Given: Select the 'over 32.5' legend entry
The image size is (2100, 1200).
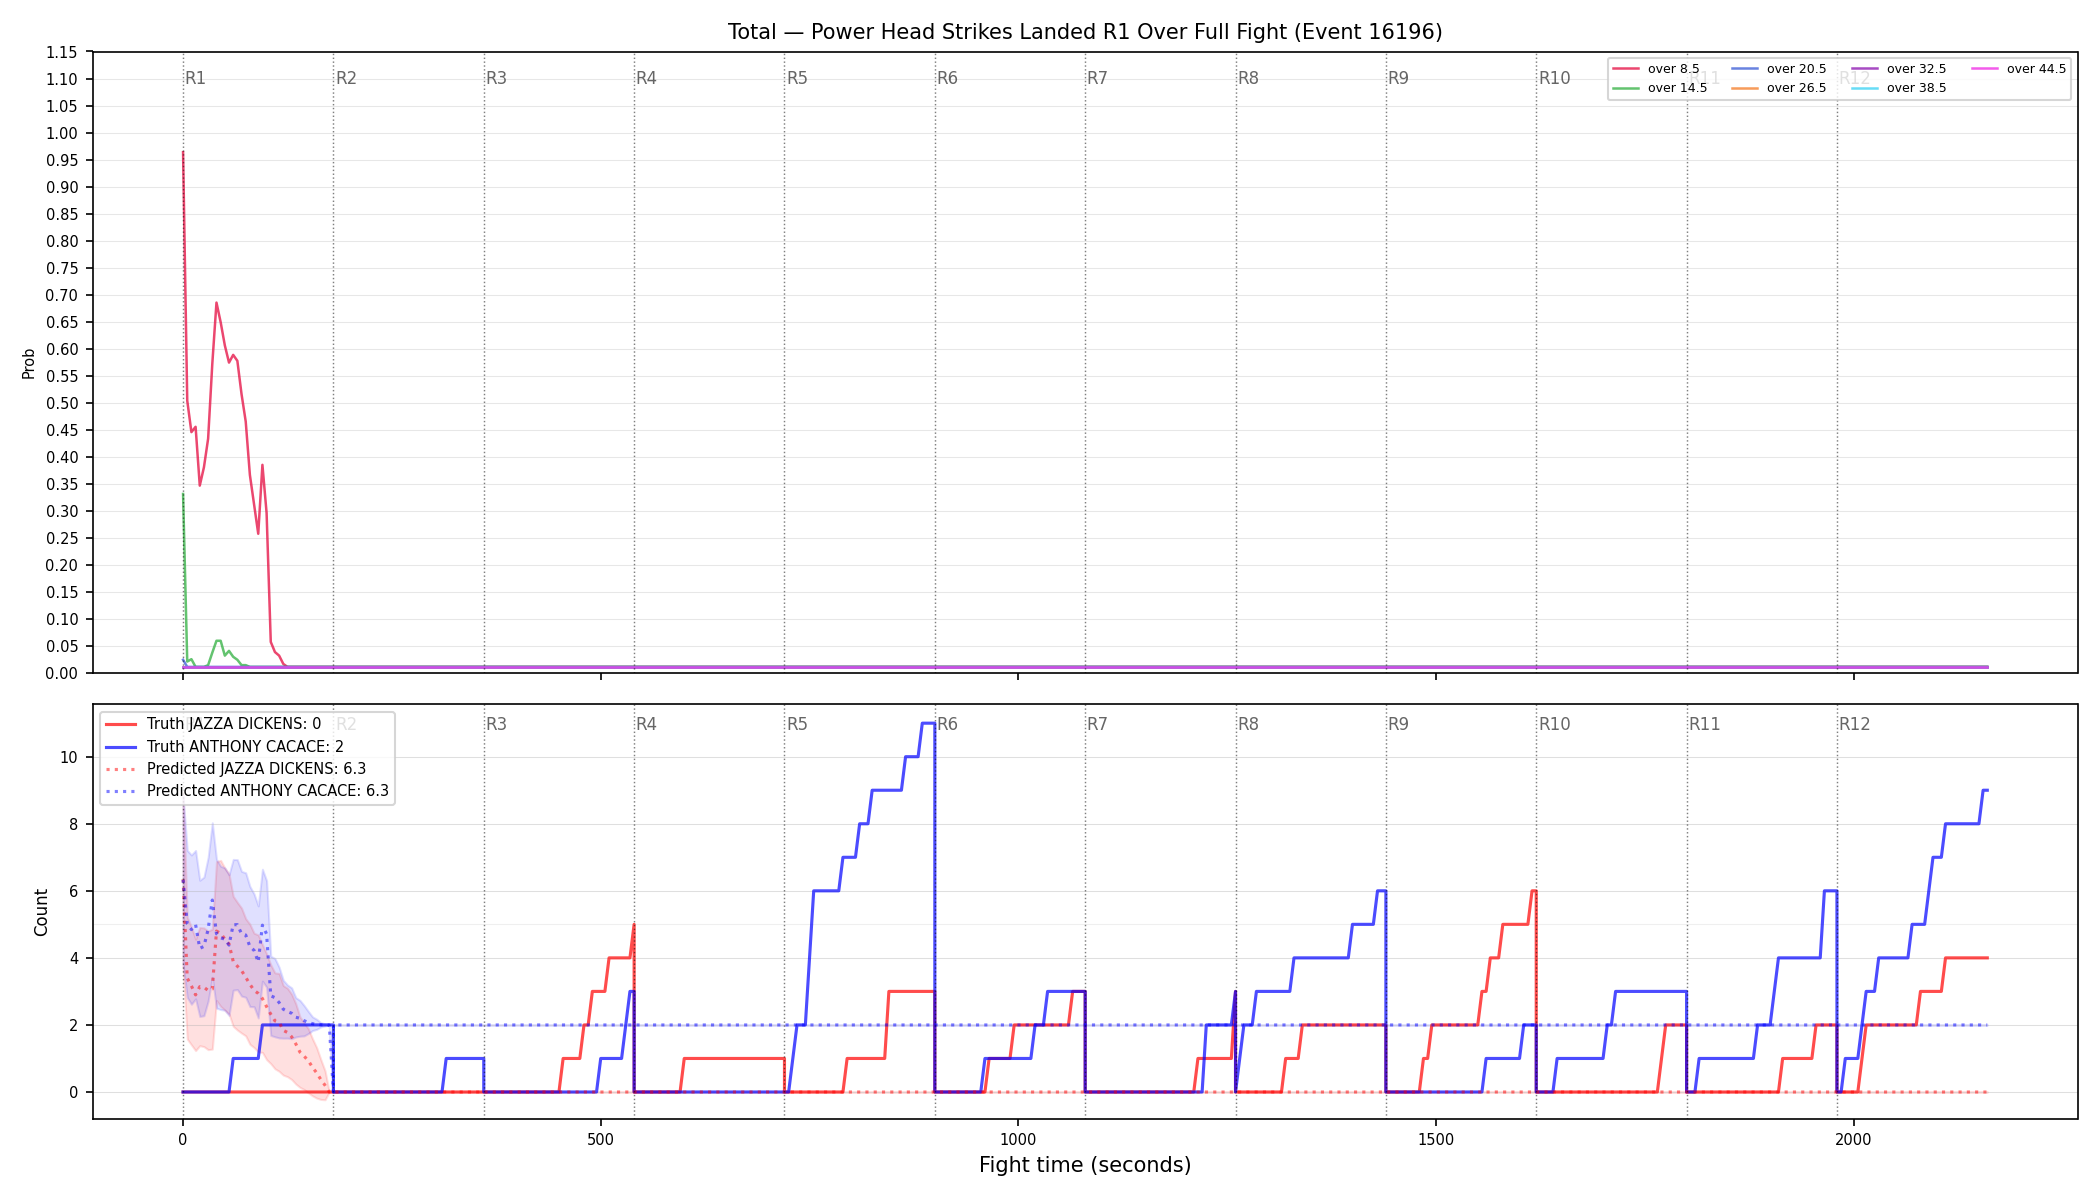Looking at the screenshot, I should 1898,69.
